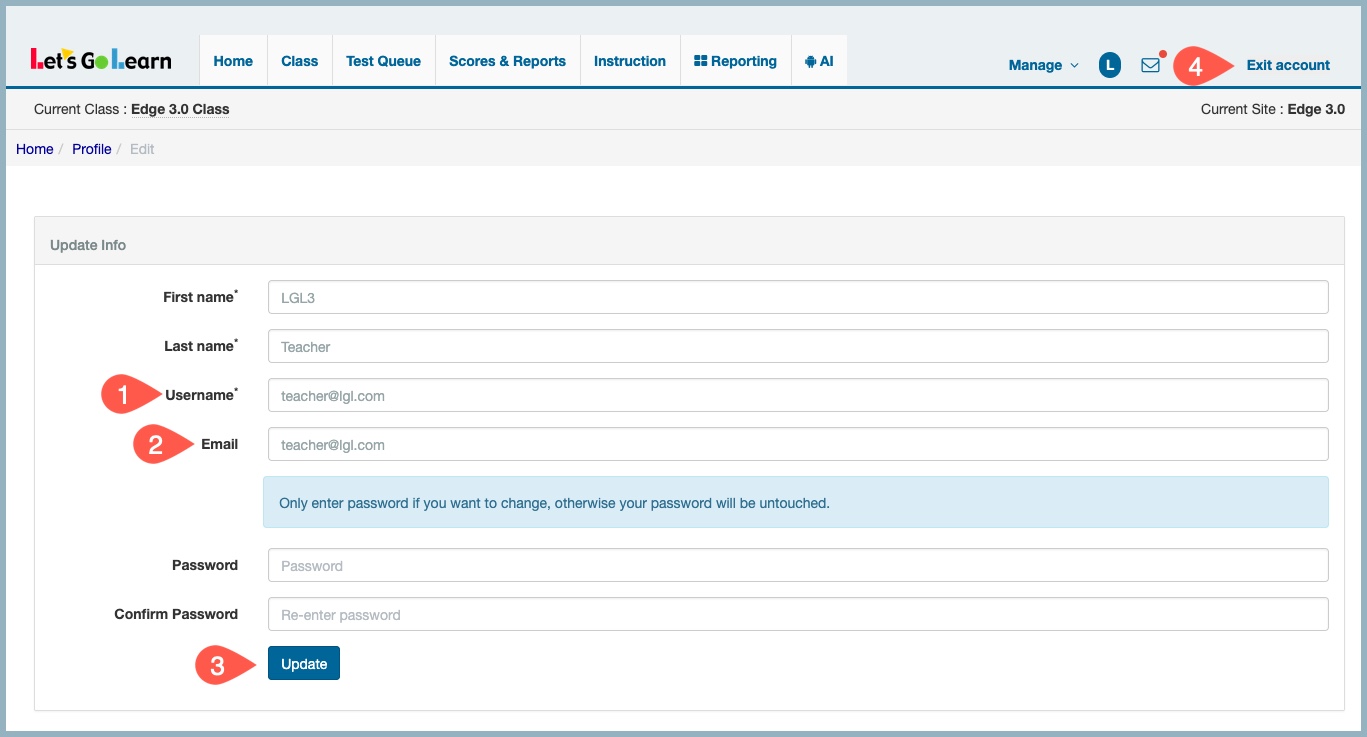Open Scores & Reports tab

click(x=507, y=61)
